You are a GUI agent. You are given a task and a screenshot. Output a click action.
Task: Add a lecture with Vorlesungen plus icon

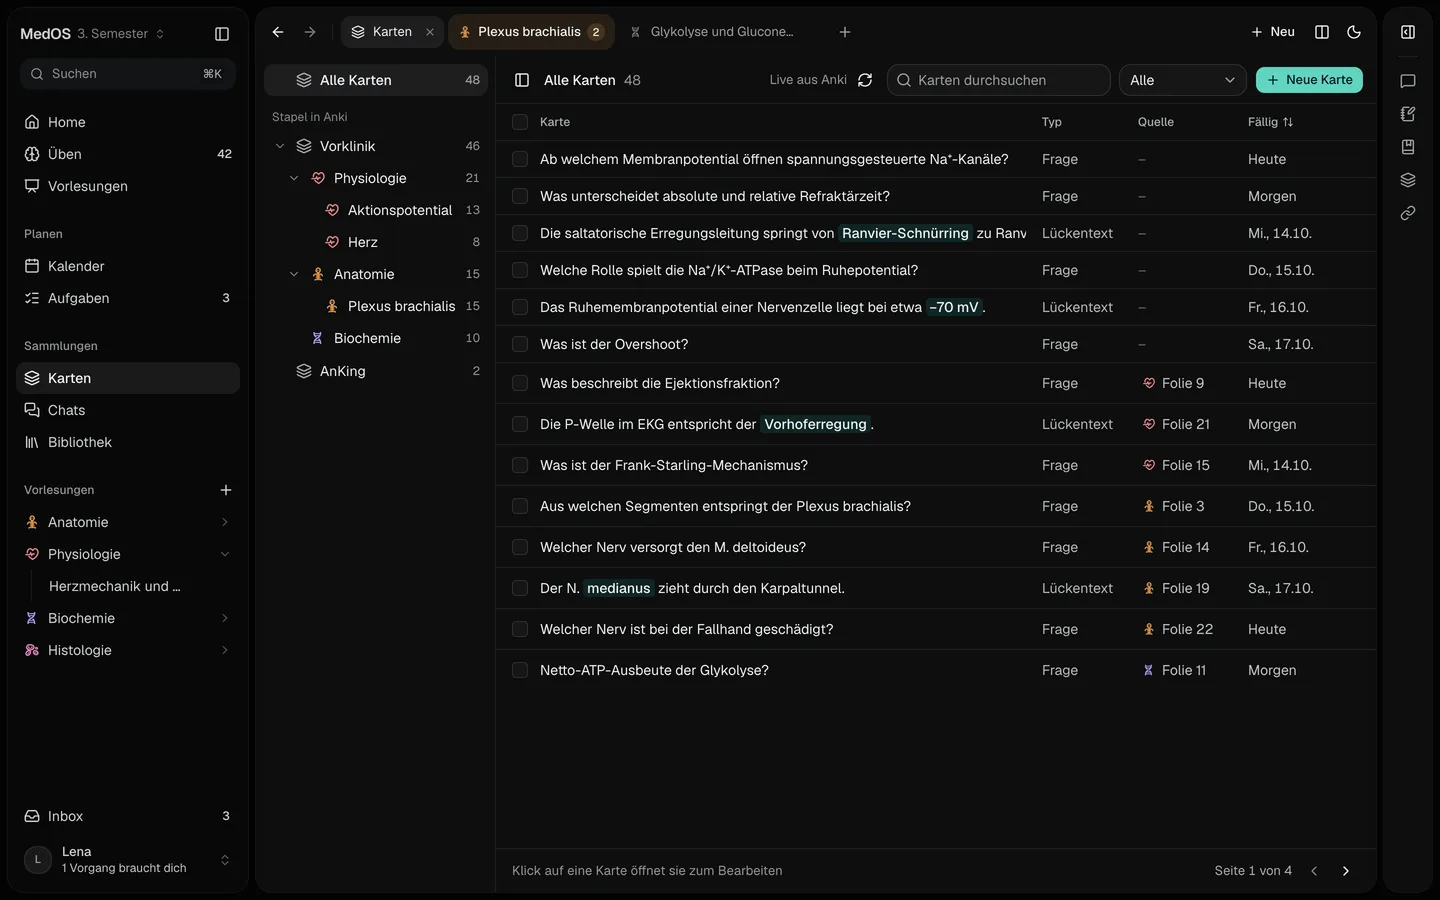click(x=226, y=490)
